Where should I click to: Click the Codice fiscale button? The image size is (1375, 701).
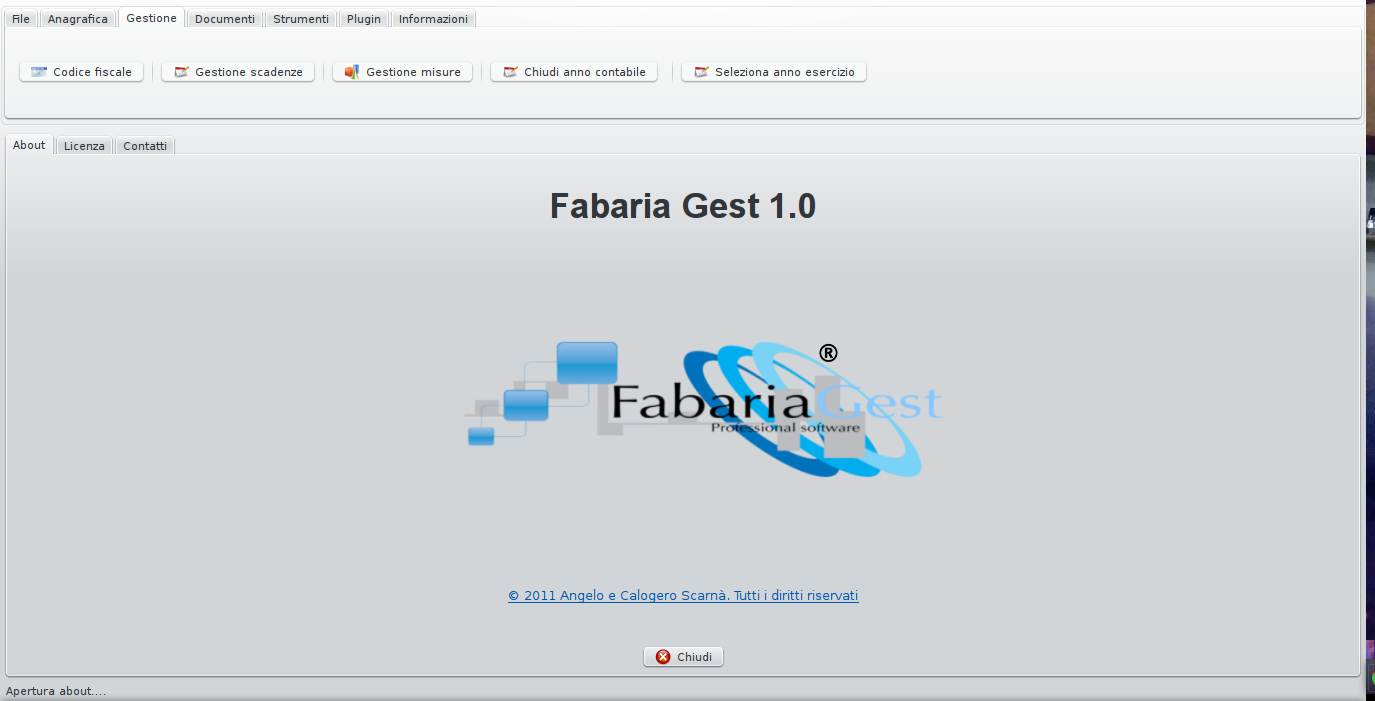(x=82, y=72)
